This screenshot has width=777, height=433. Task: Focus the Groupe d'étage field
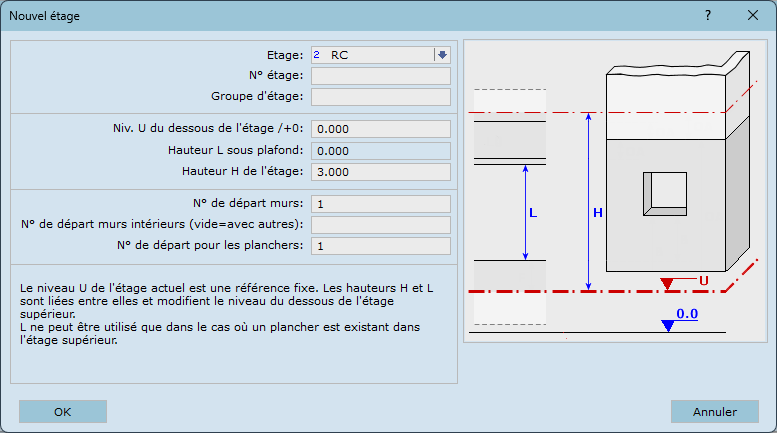coord(381,97)
